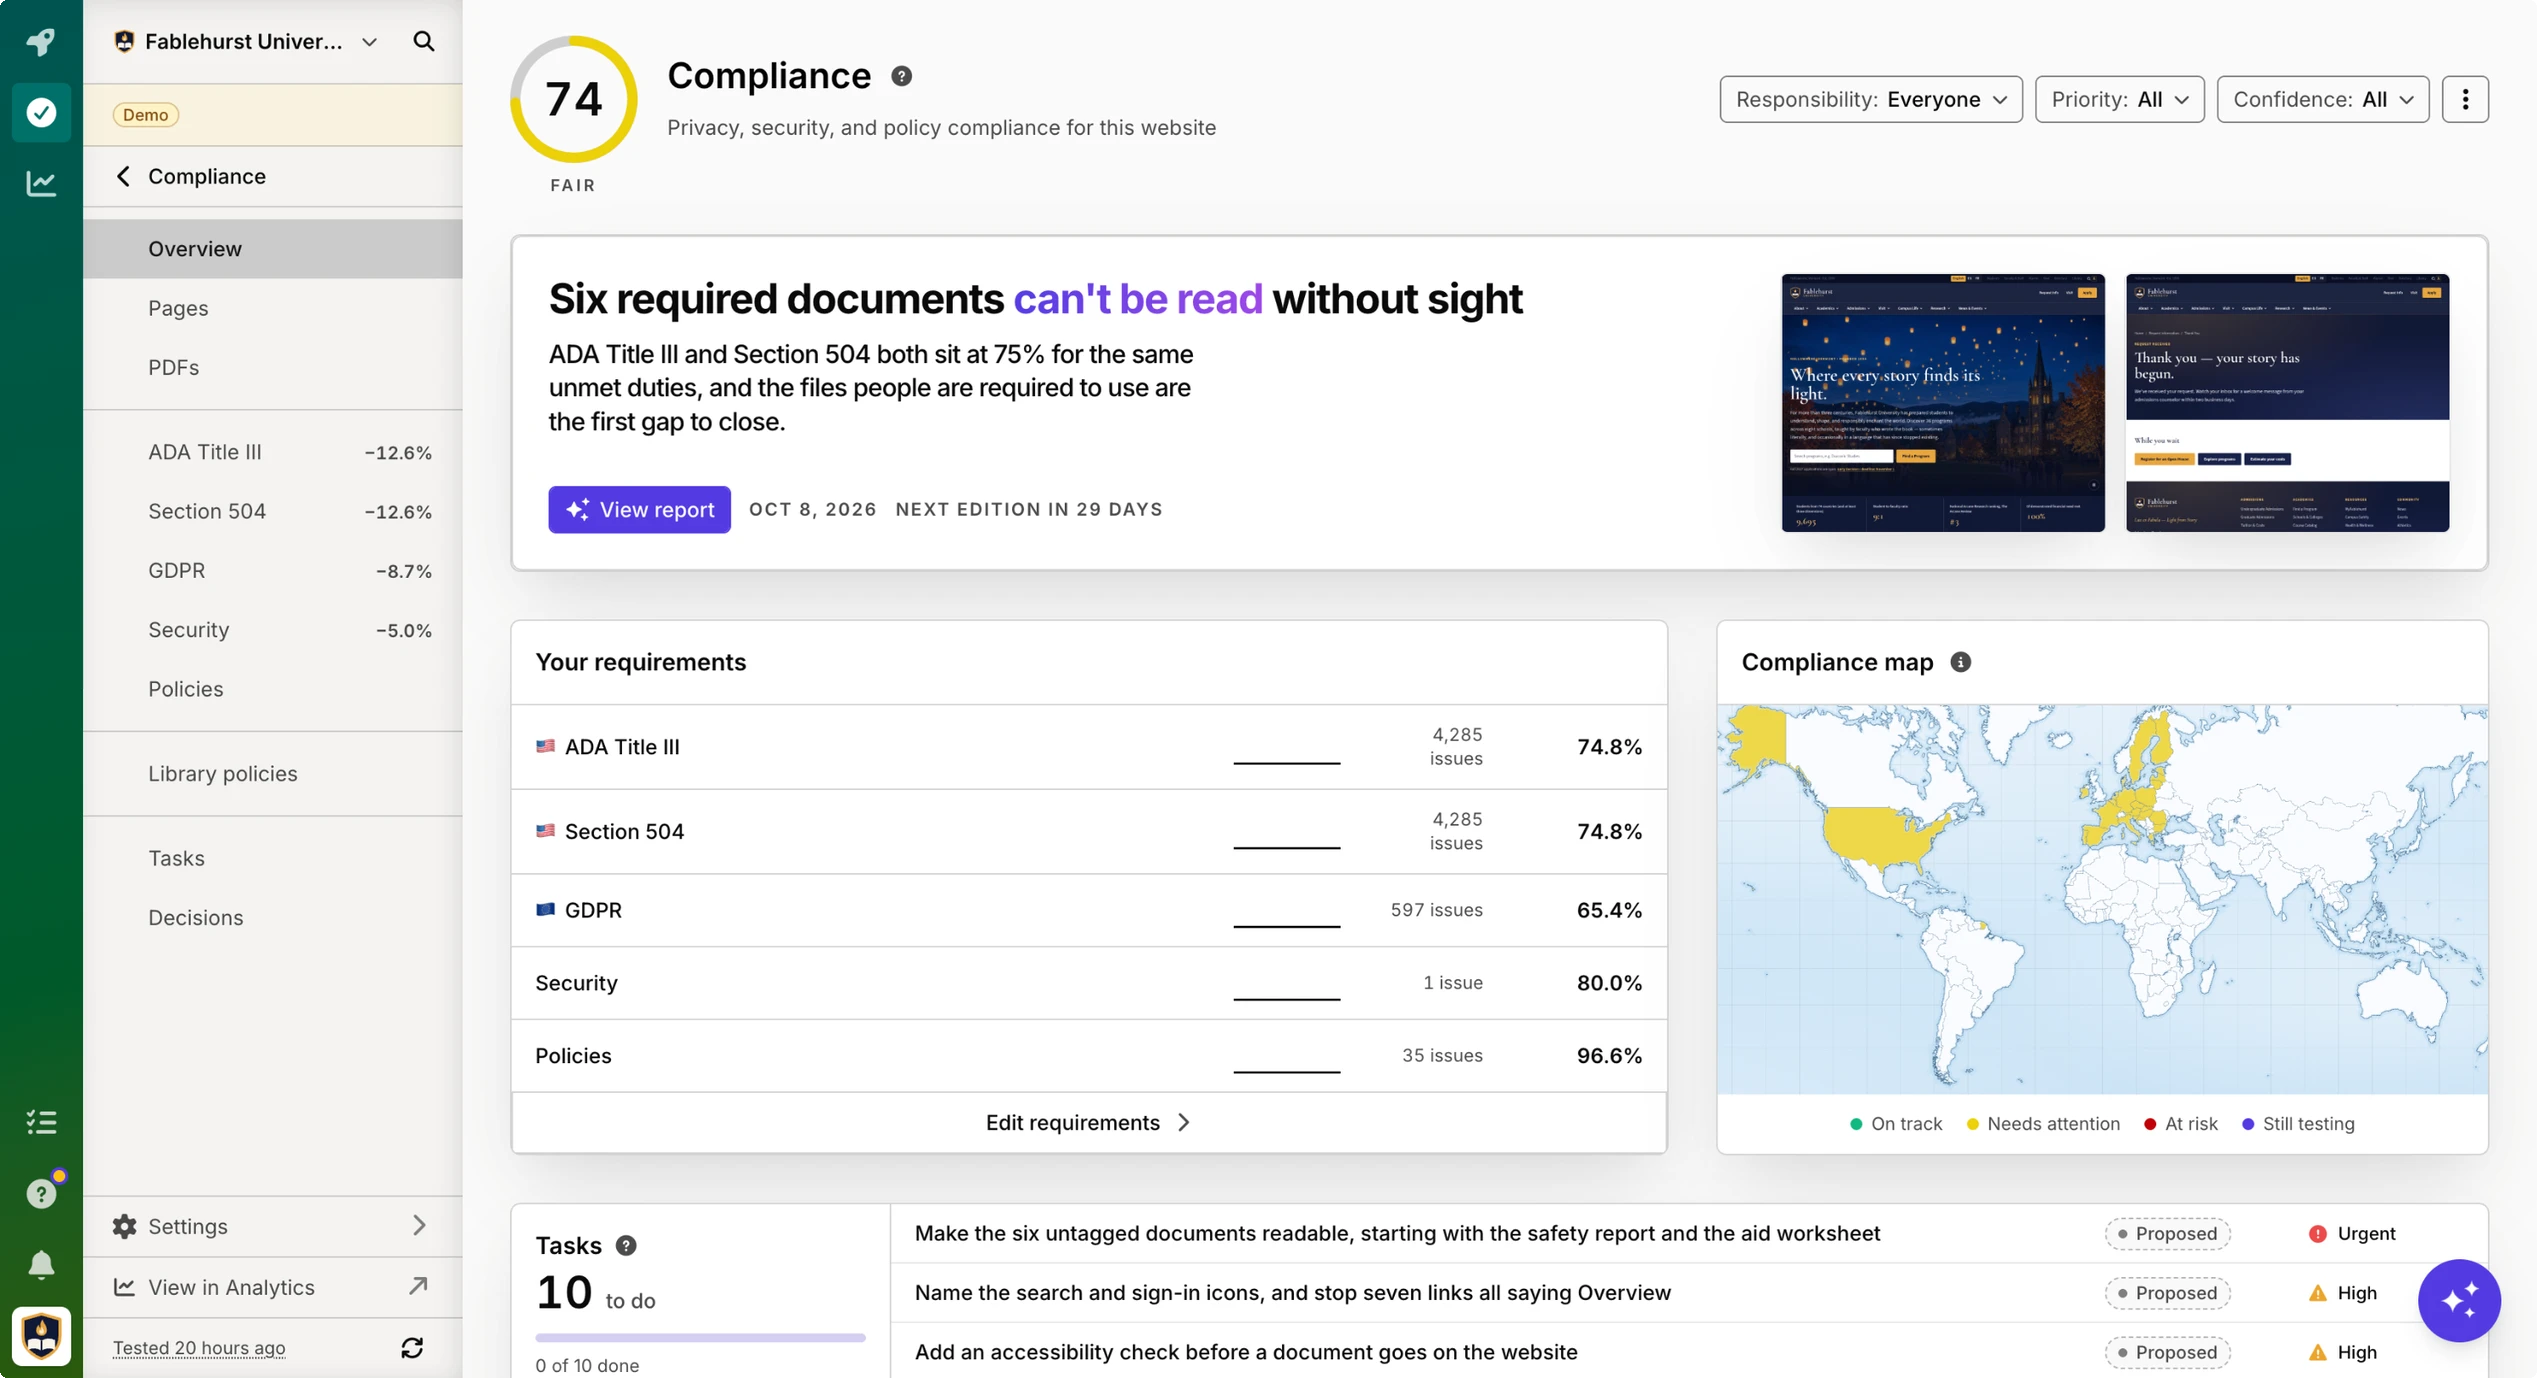Open the analytics chart icon in left rail
The image size is (2537, 1378).
[x=41, y=183]
